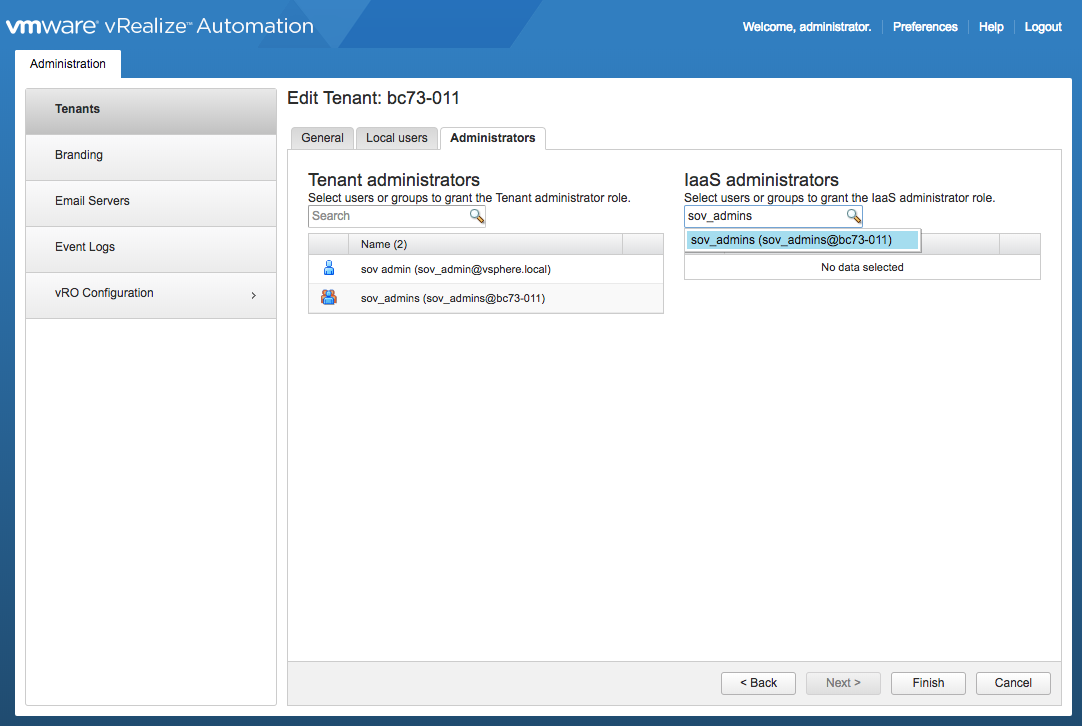Select sov_admins suggestion in IaaS dropdown
Viewport: 1082px width, 726px height.
pyautogui.click(x=802, y=239)
